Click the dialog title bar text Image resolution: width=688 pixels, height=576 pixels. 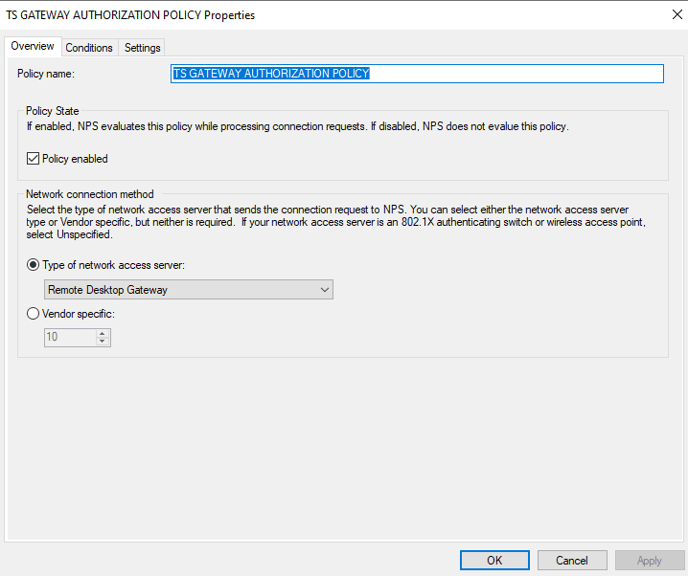pos(130,15)
